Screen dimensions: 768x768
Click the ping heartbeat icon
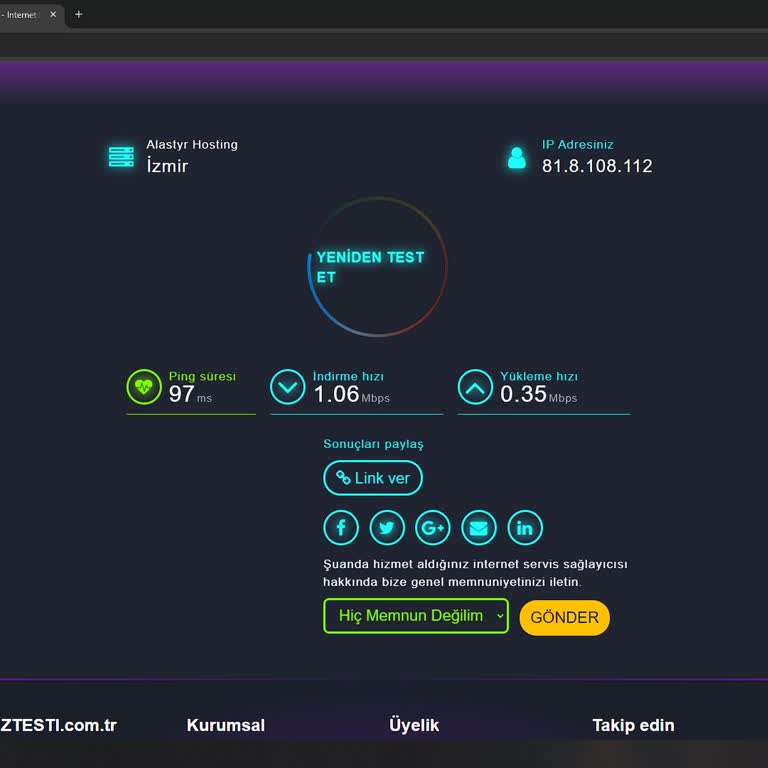coord(144,387)
